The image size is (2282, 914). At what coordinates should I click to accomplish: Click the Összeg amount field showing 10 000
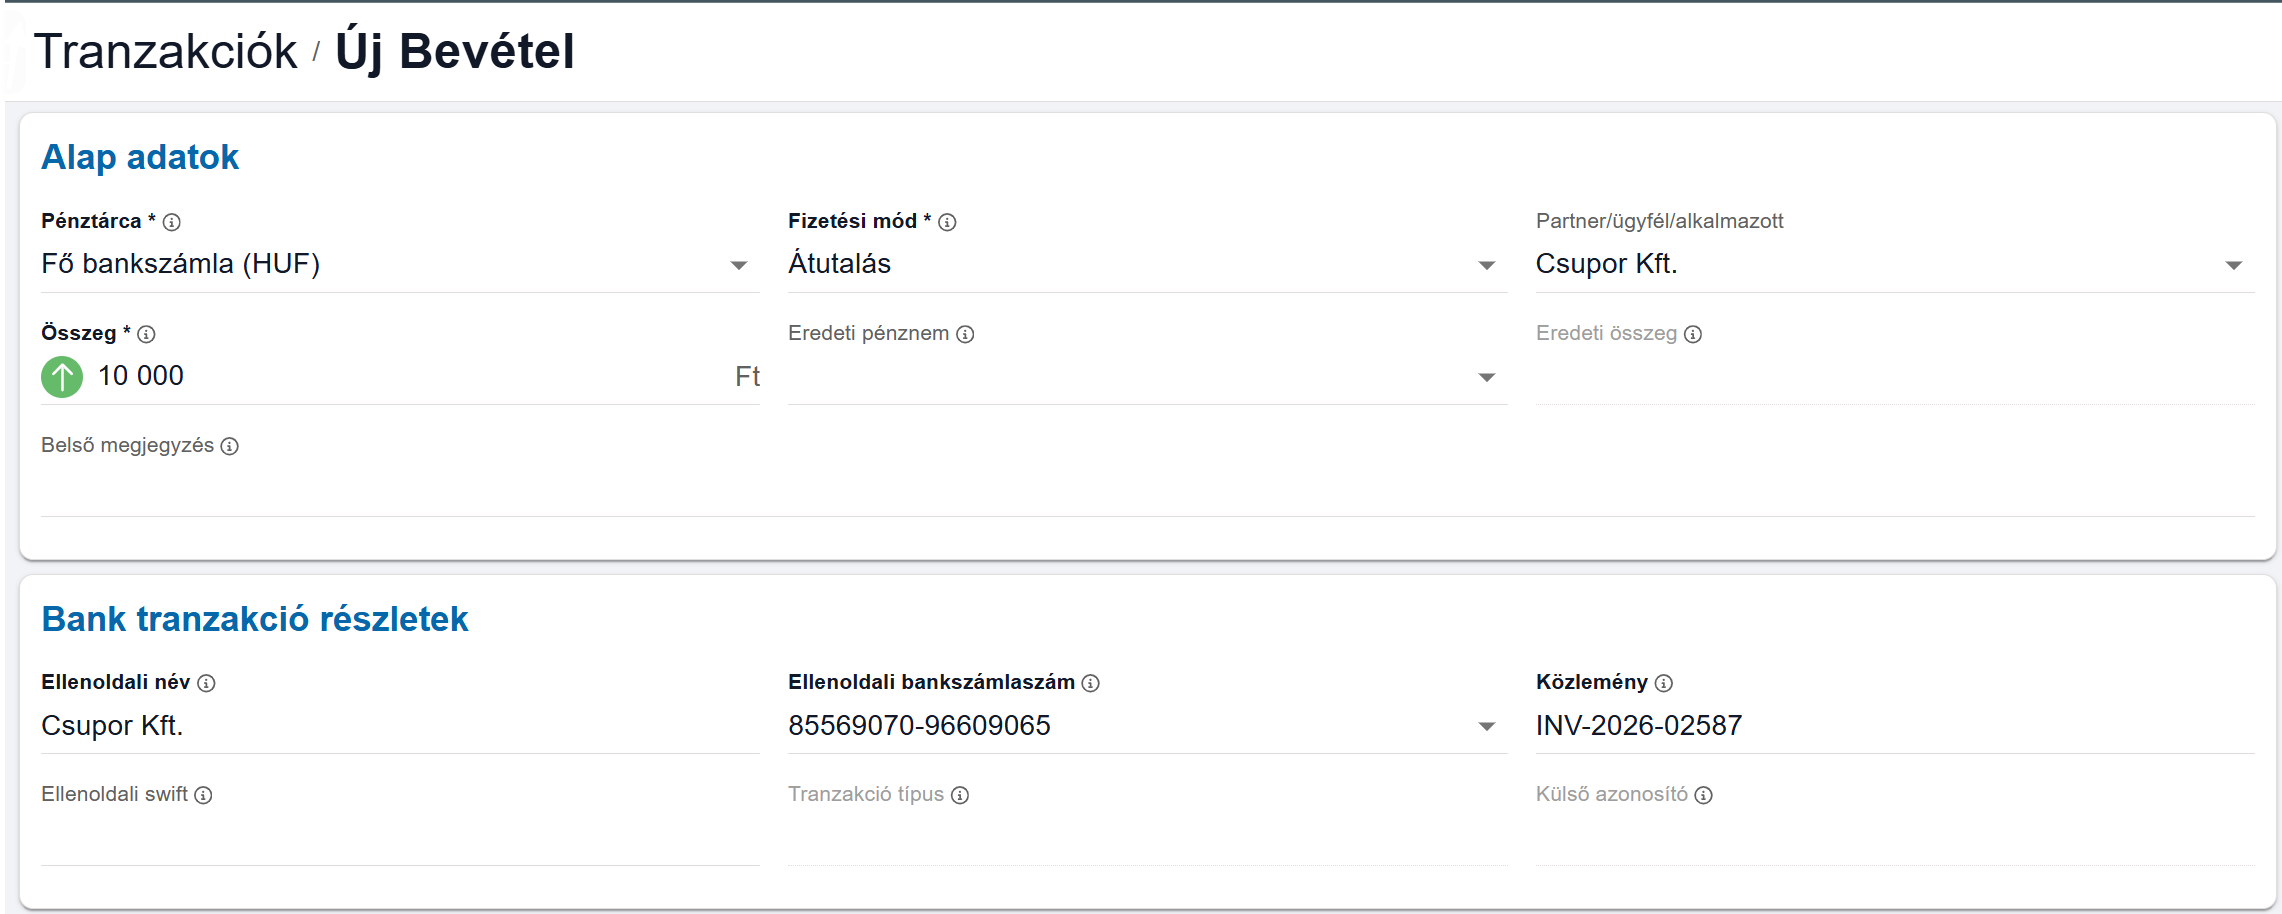click(400, 376)
